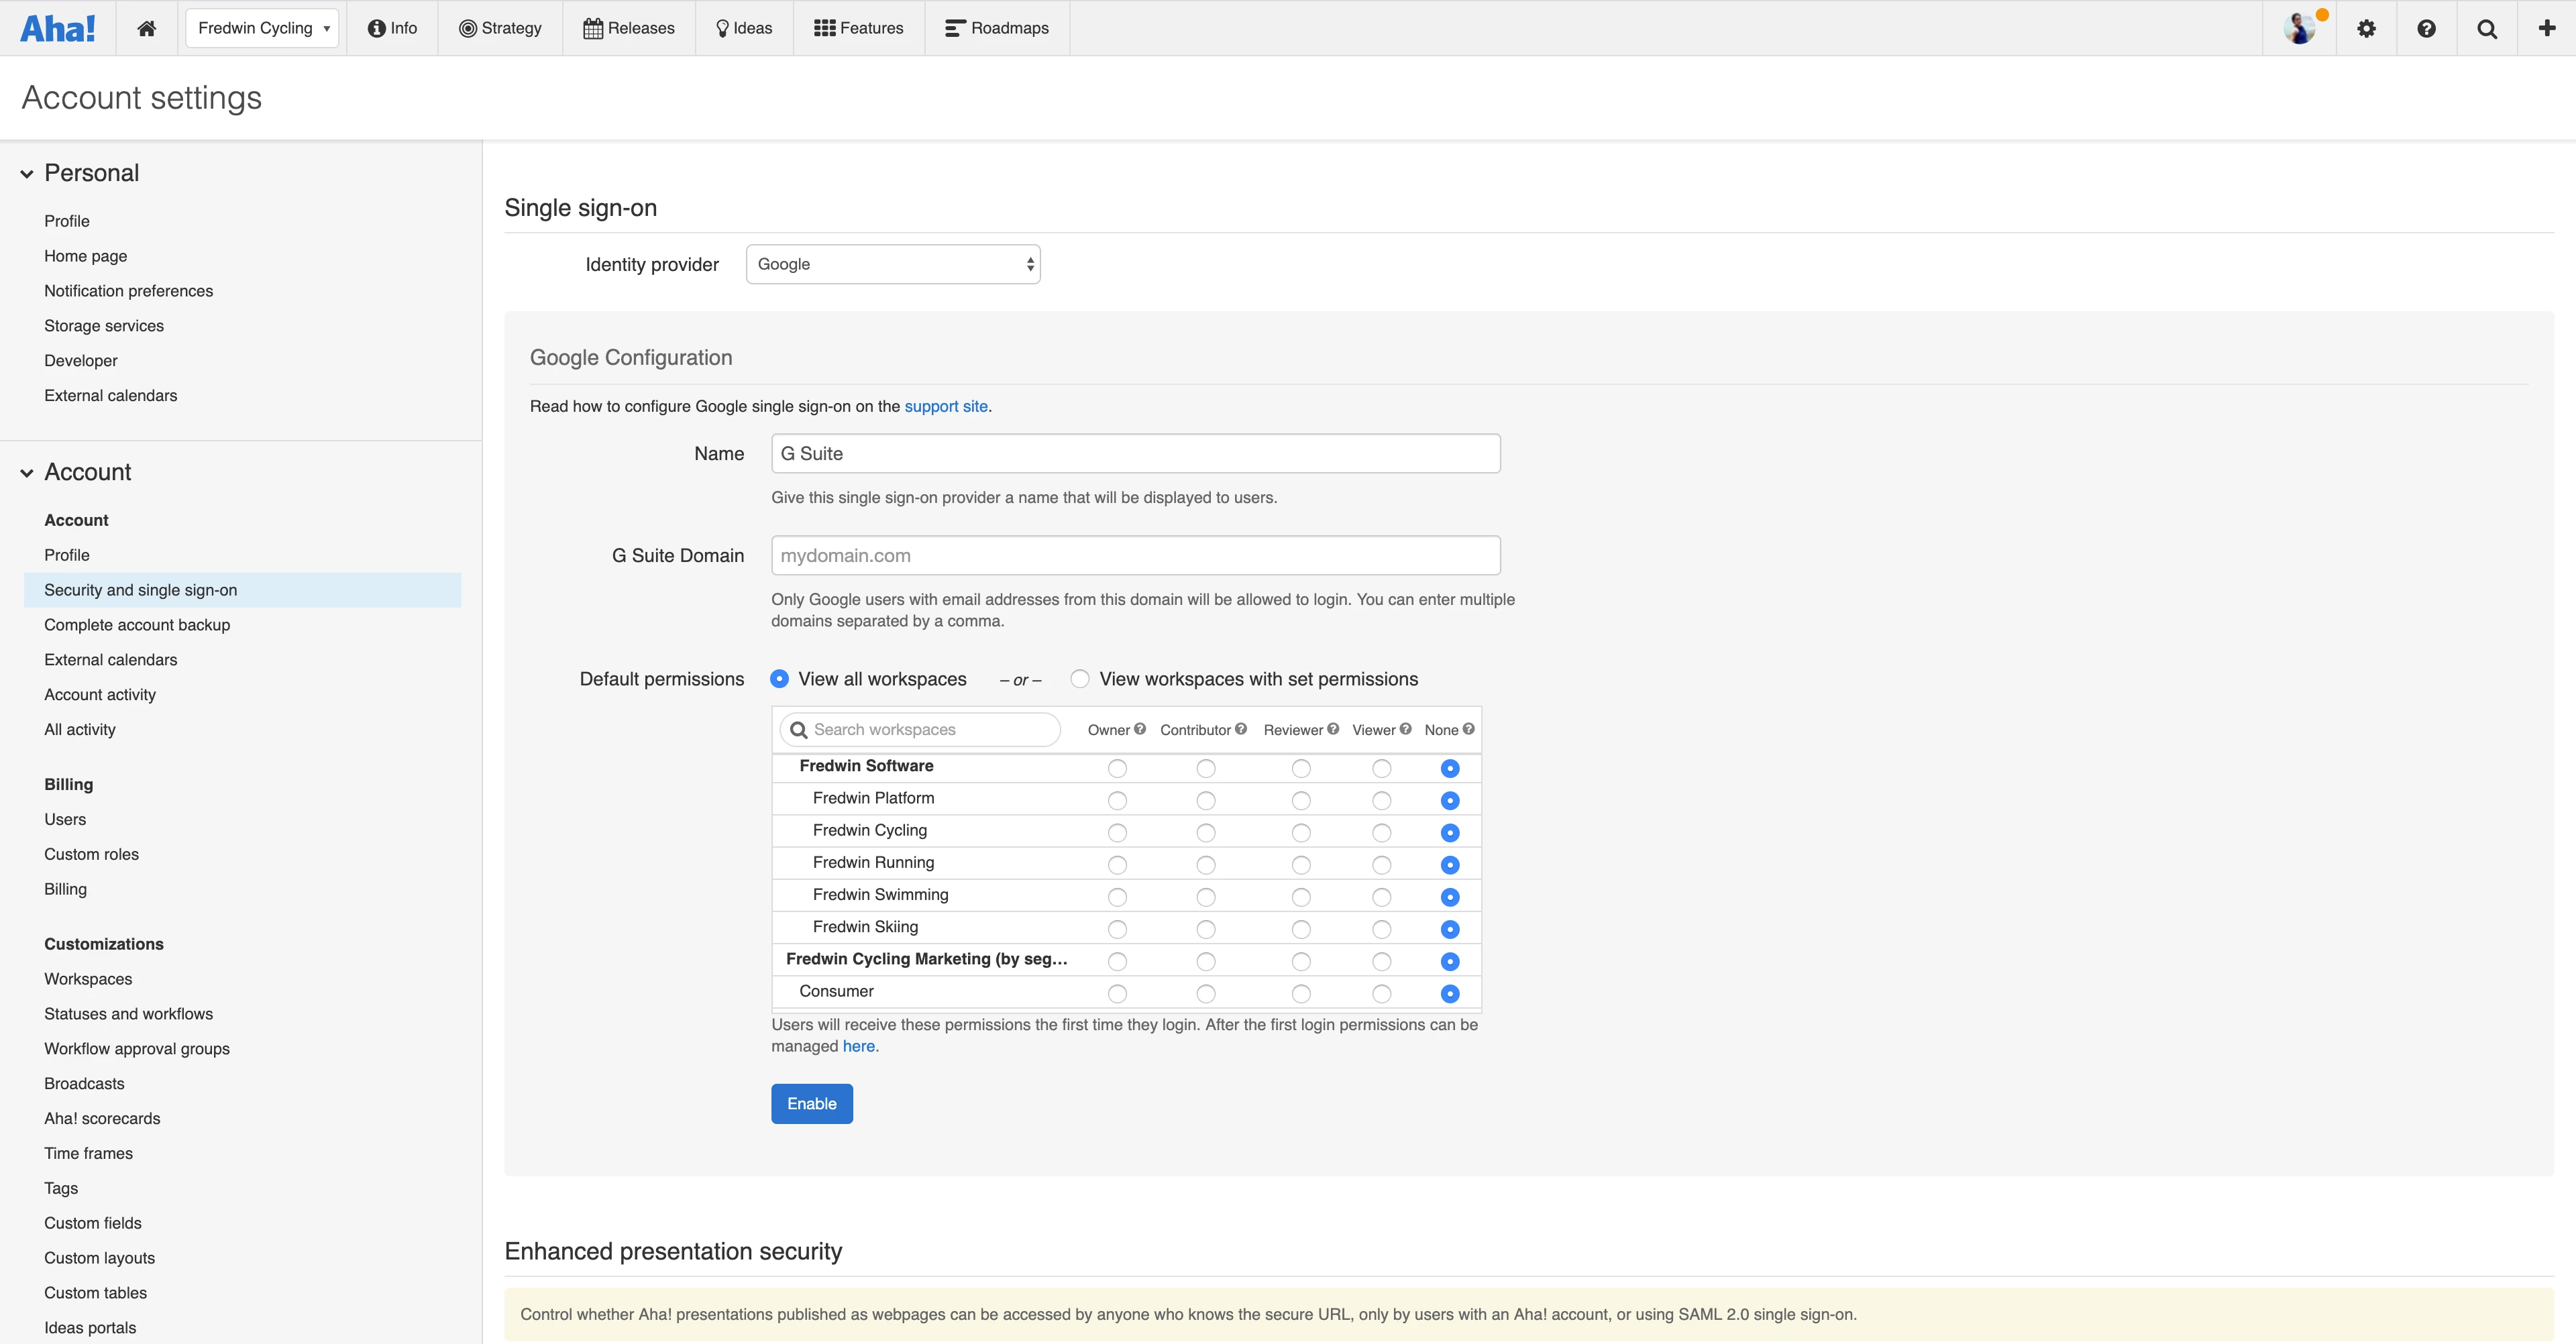This screenshot has height=1344, width=2576.
Task: Choose View workspaces with set permissions
Action: pyautogui.click(x=1080, y=678)
